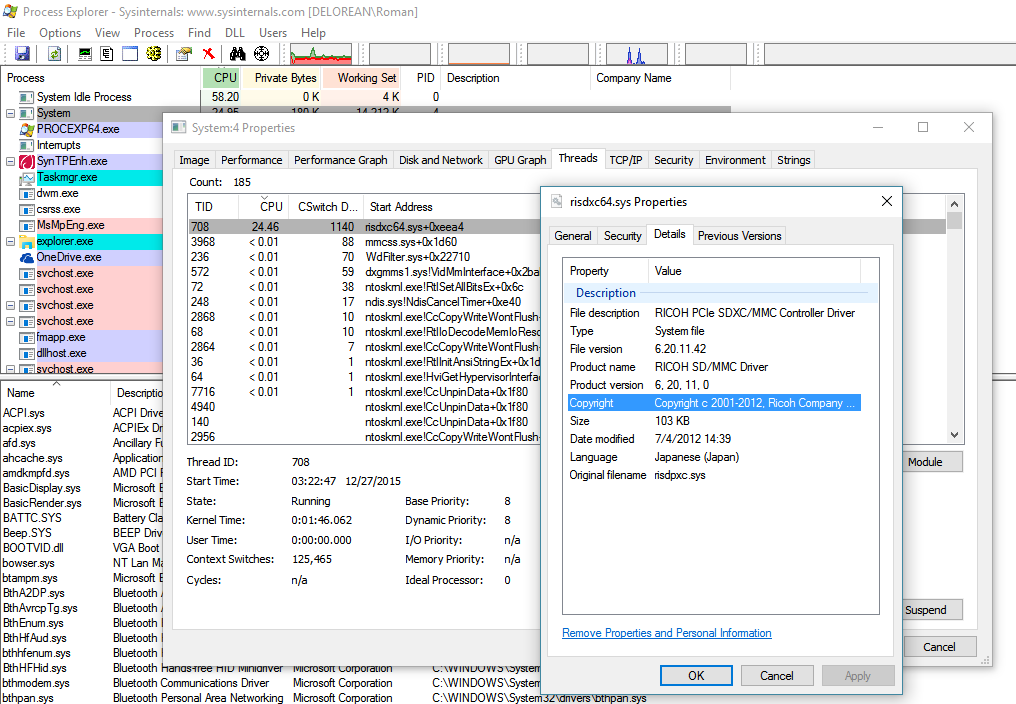The image size is (1016, 704).
Task: Close the risdxc64.sys Properties dialog
Action: (x=886, y=202)
